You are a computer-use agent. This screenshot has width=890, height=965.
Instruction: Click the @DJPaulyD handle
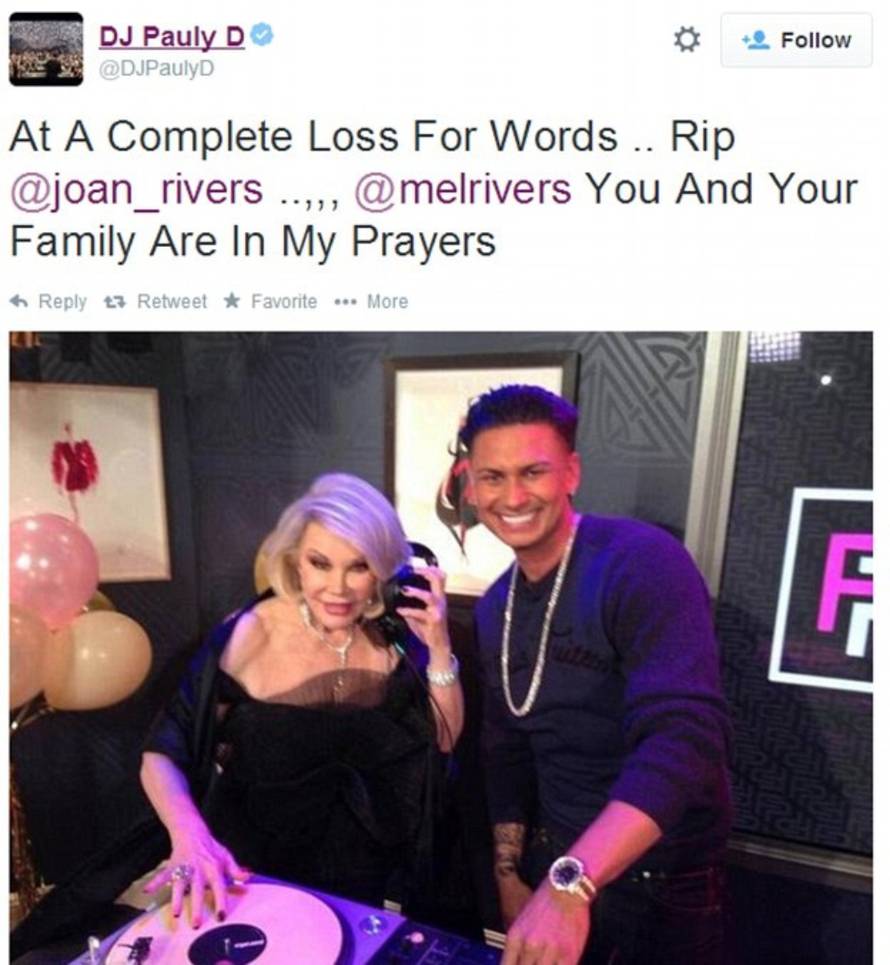[x=157, y=68]
